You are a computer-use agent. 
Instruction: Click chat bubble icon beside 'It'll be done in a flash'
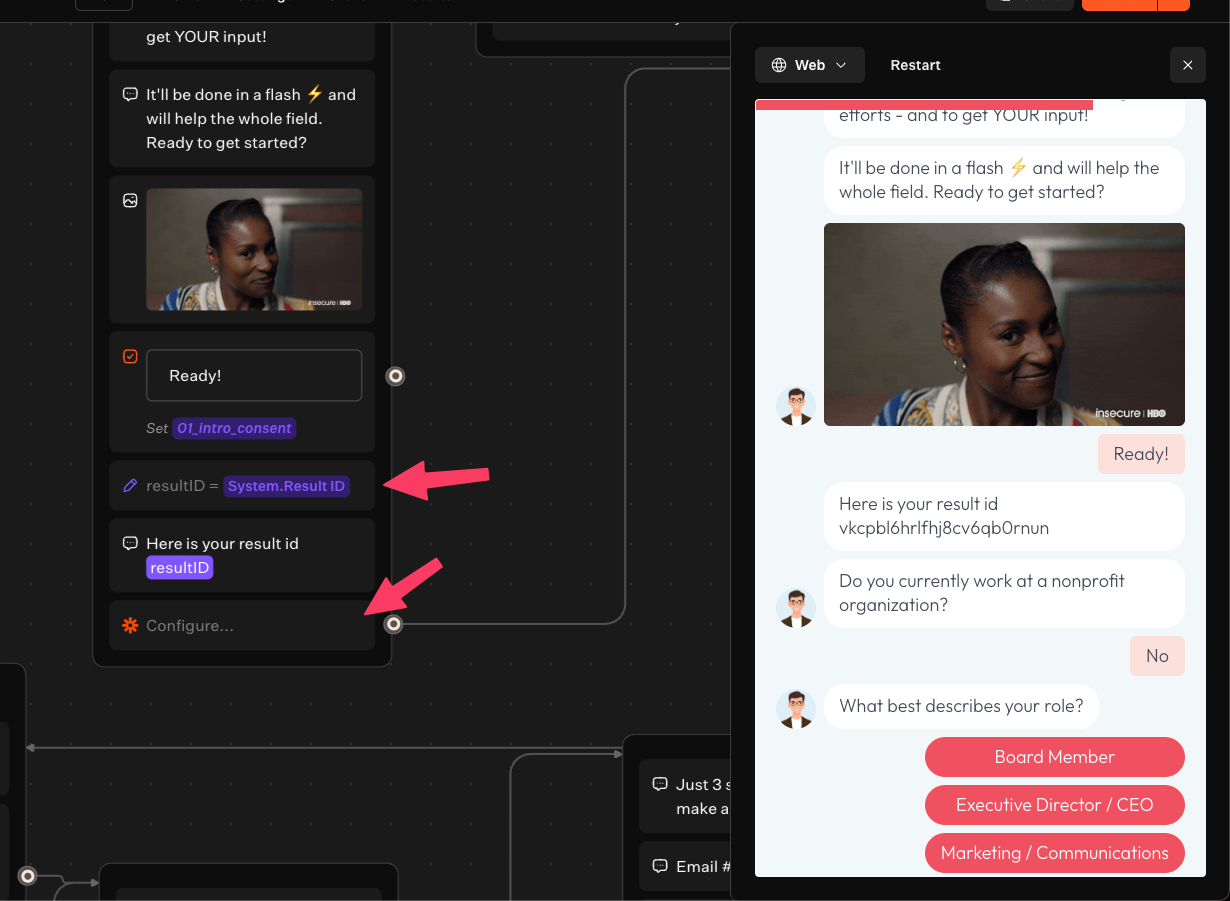(x=130, y=95)
